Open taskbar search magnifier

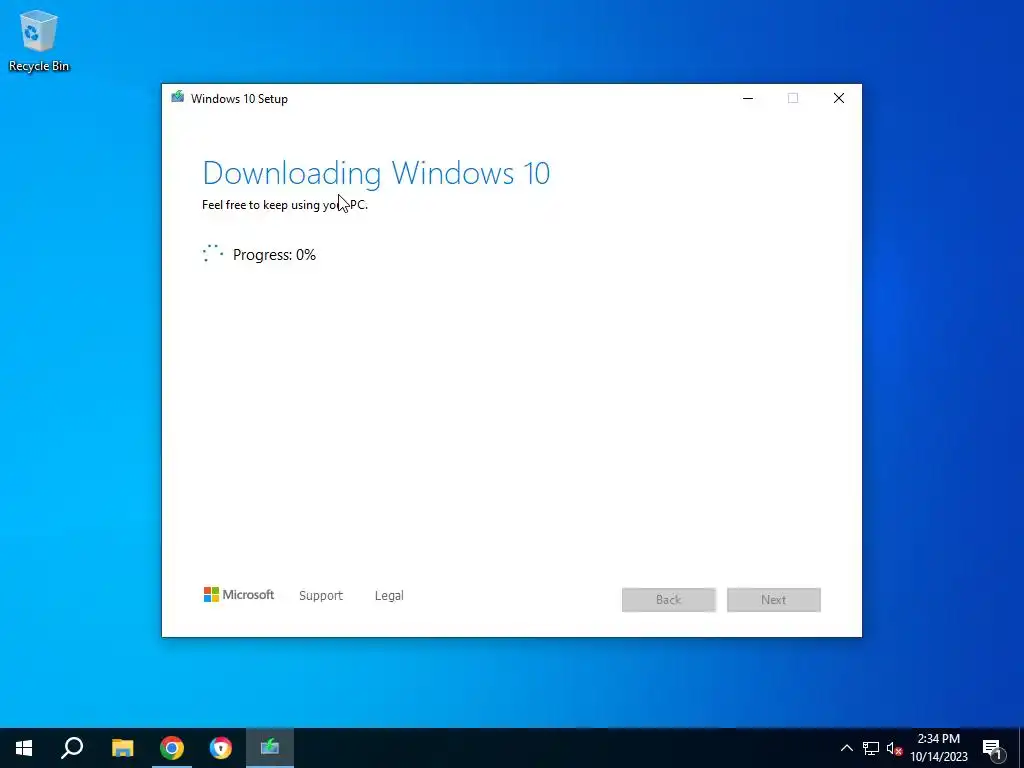point(72,748)
